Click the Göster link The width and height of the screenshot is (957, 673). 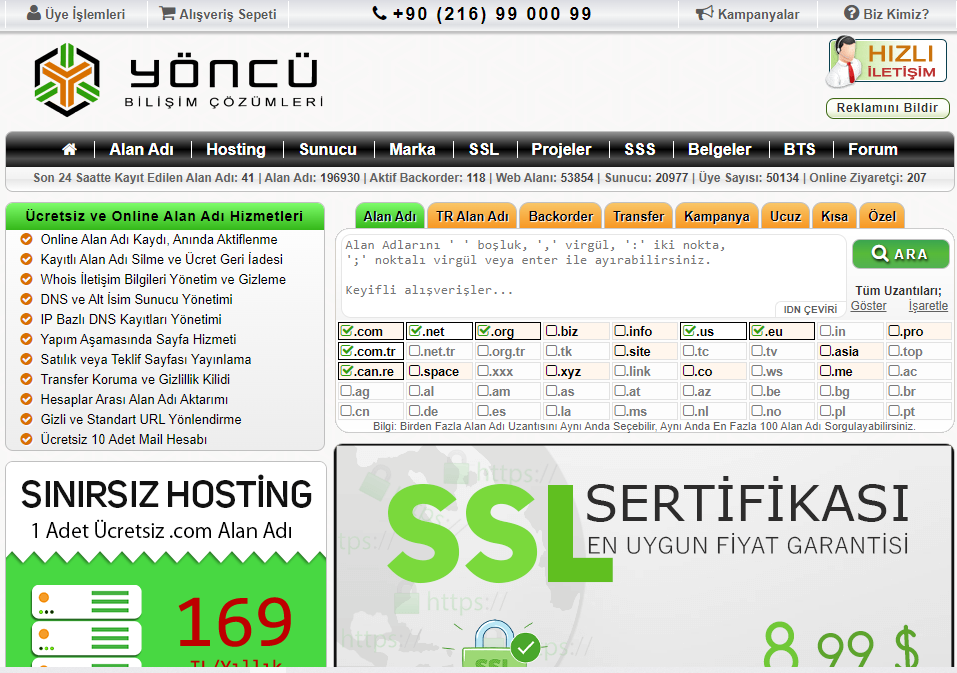point(869,306)
